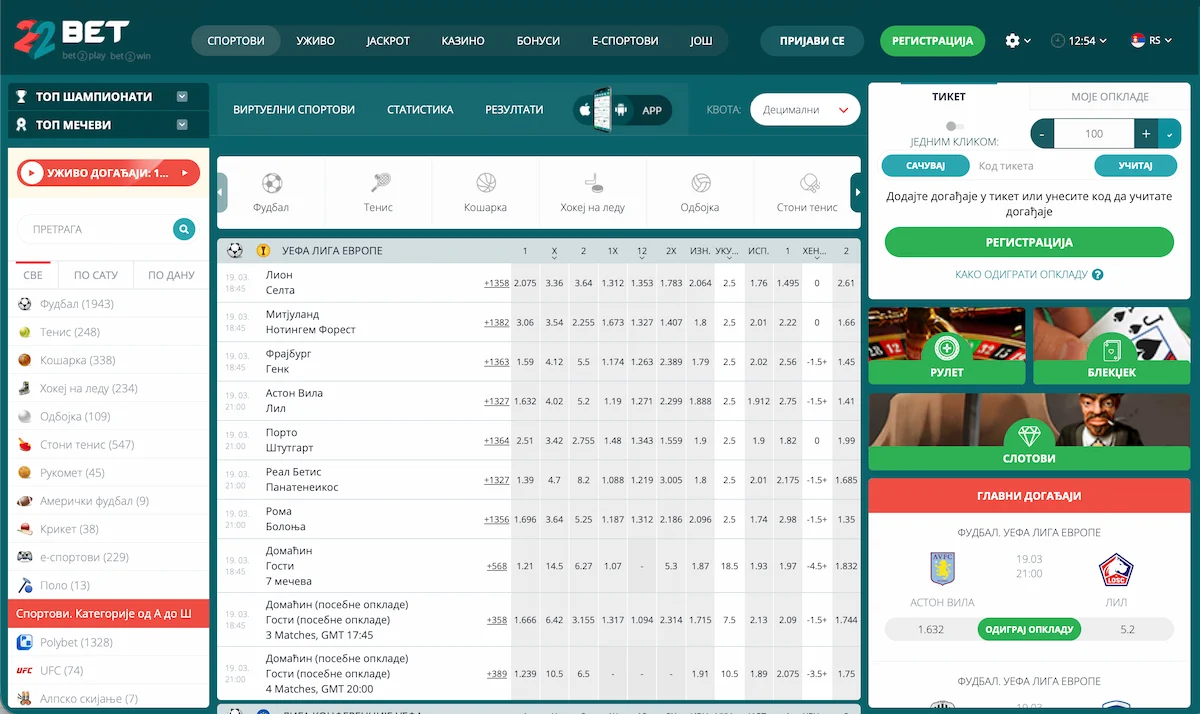1200x714 pixels.
Task: Toggle the Једним кликом switch
Action: 955,126
